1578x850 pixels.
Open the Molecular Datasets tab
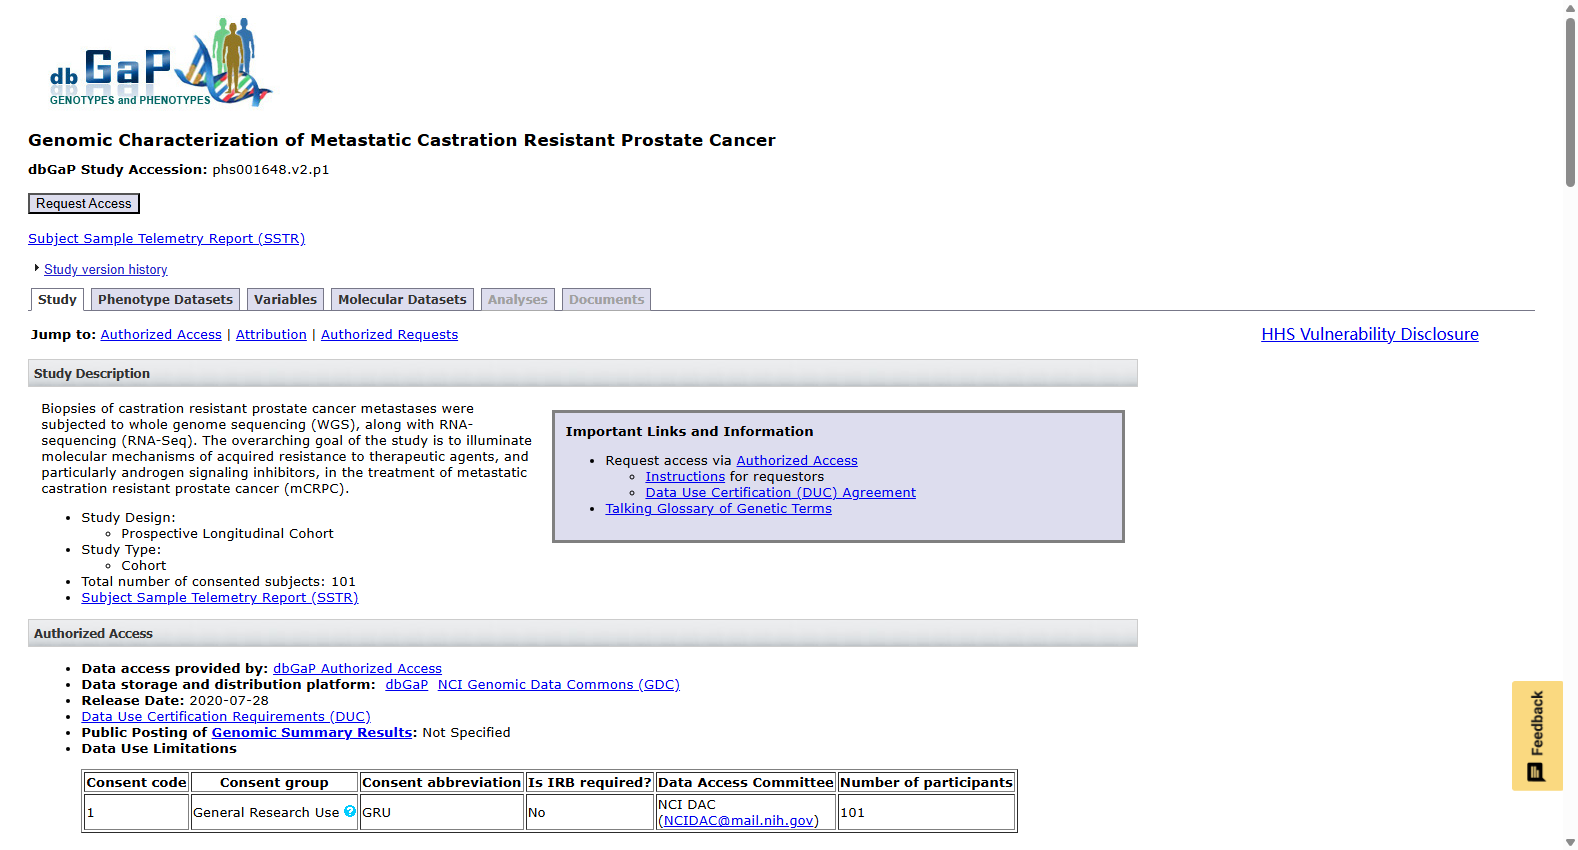click(402, 299)
